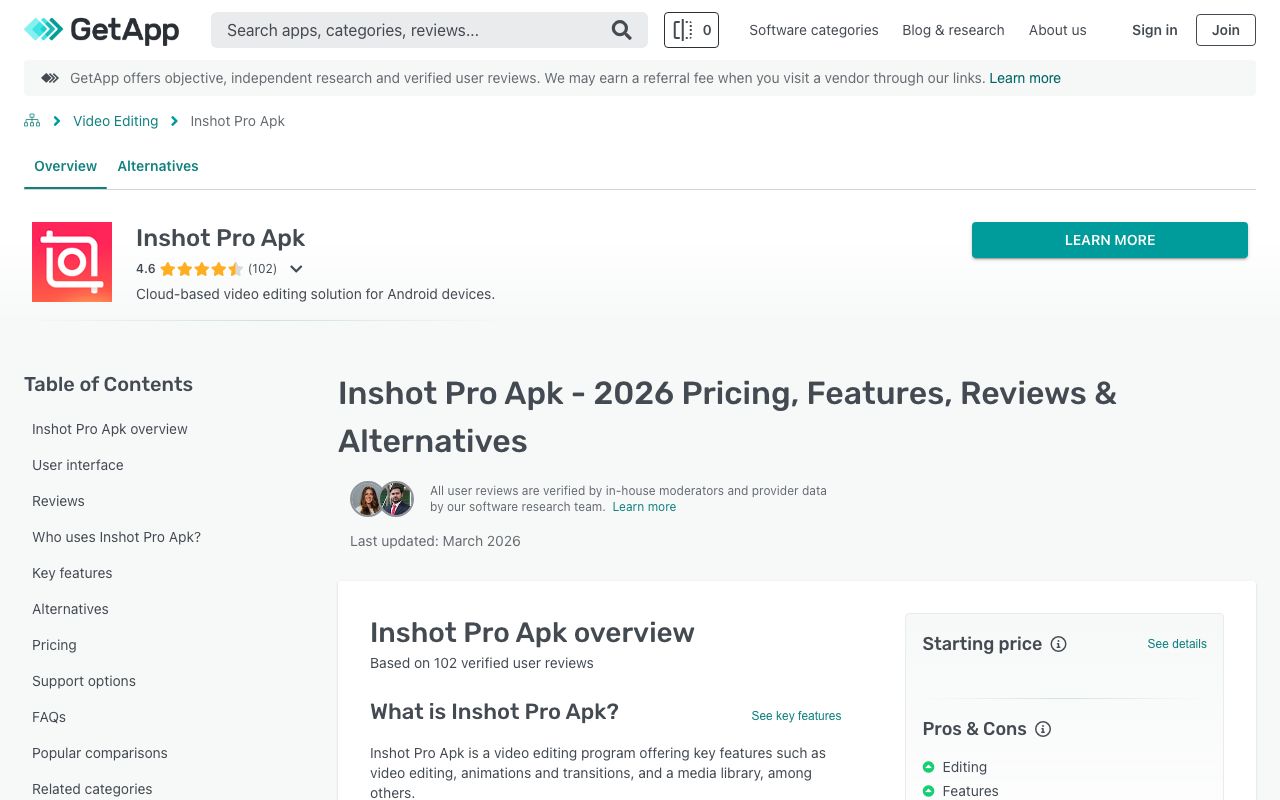This screenshot has width=1280, height=800.
Task: Click Learn more in the disclosure banner
Action: tap(1025, 78)
